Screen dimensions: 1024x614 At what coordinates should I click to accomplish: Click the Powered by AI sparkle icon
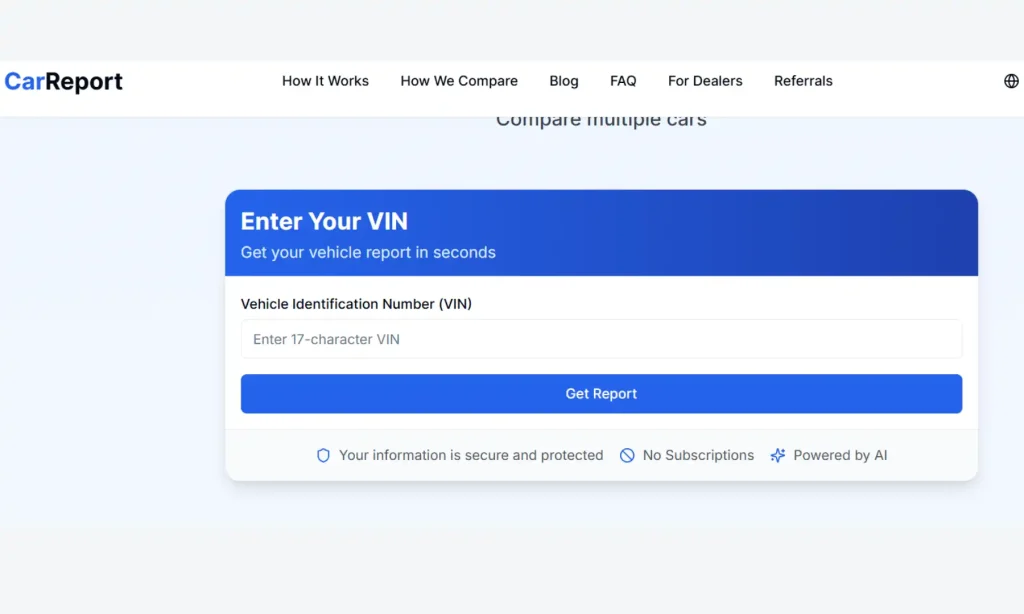point(777,455)
